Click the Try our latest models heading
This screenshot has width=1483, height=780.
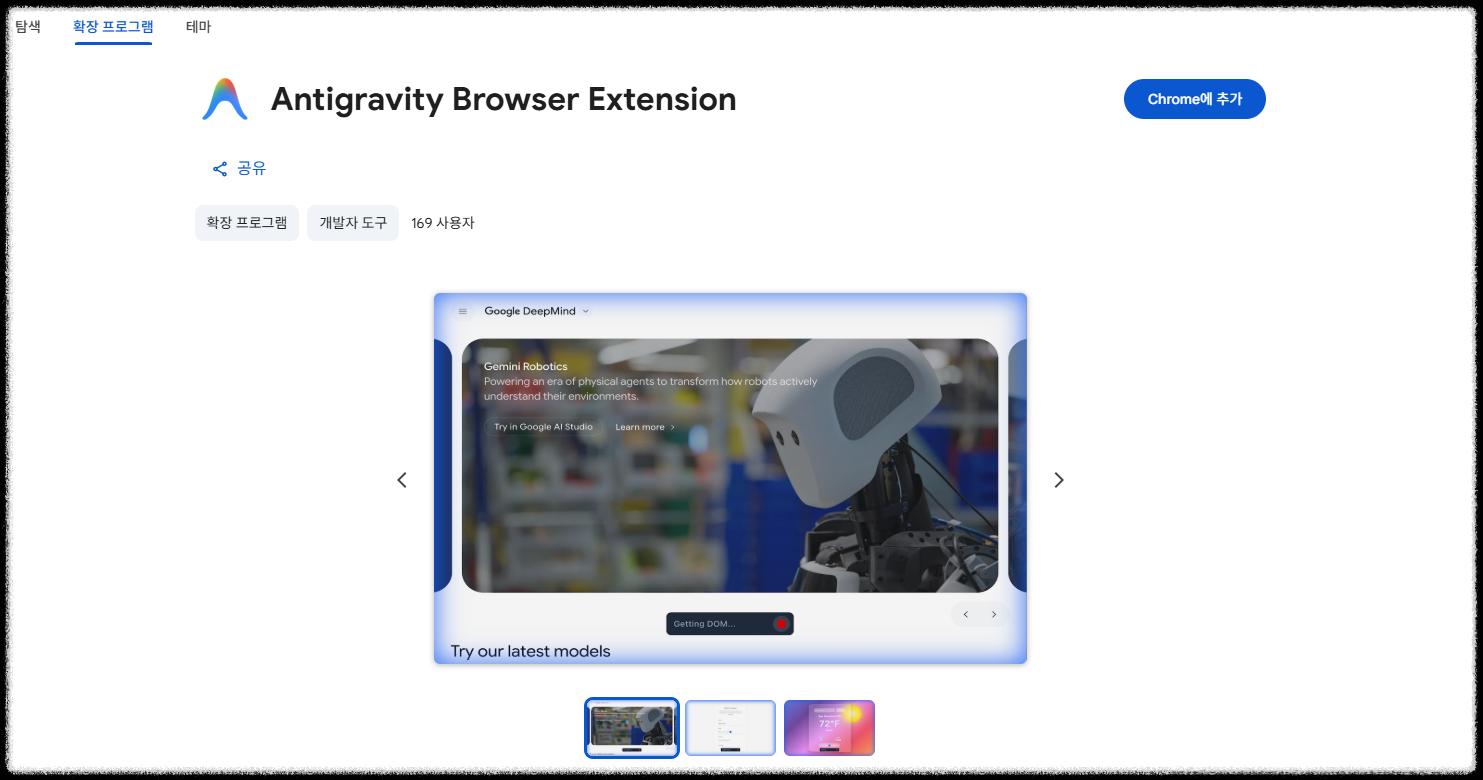pos(530,651)
